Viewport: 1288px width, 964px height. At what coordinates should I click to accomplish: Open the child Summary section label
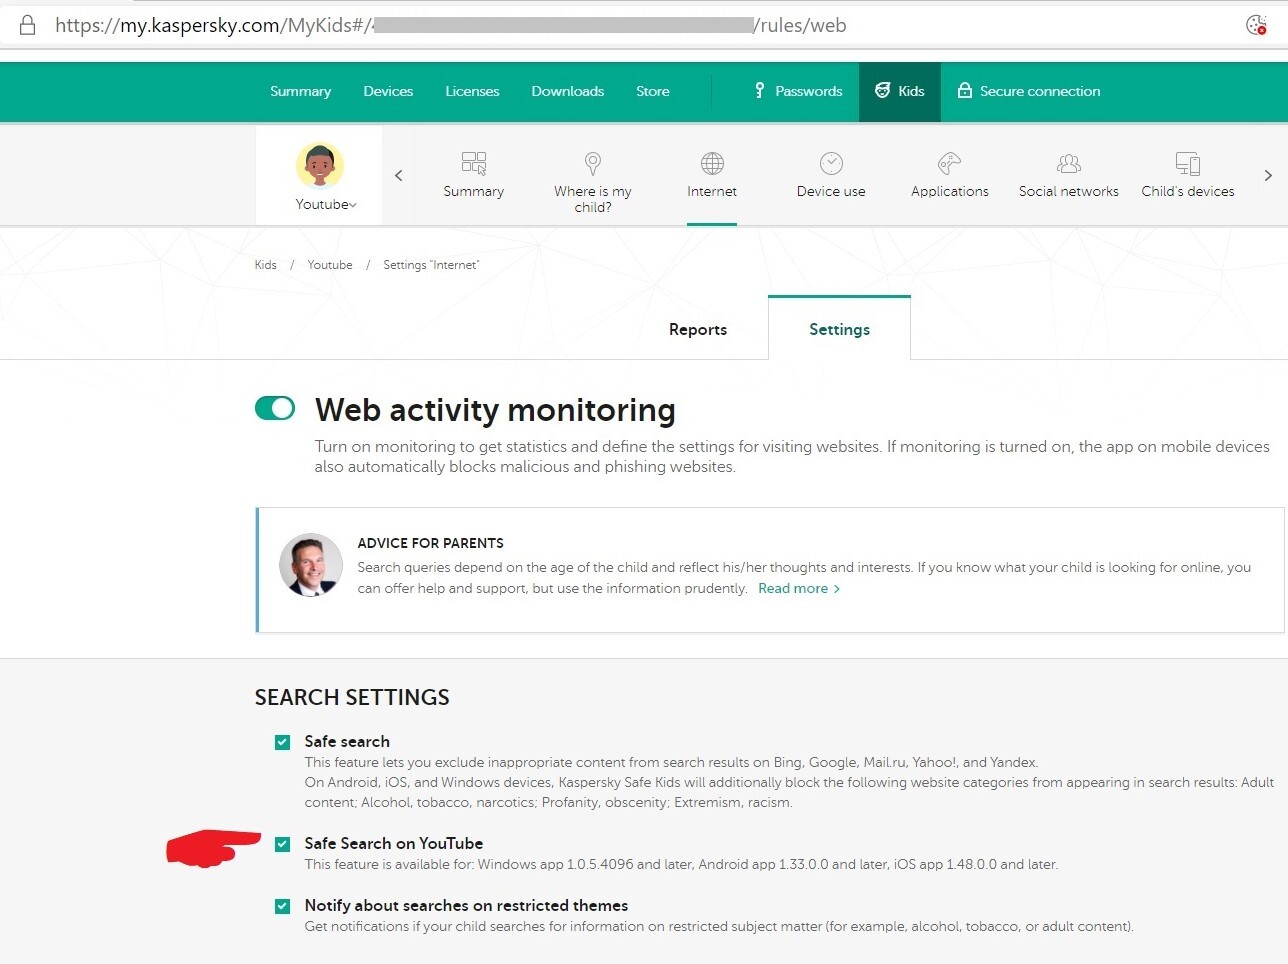(x=474, y=191)
